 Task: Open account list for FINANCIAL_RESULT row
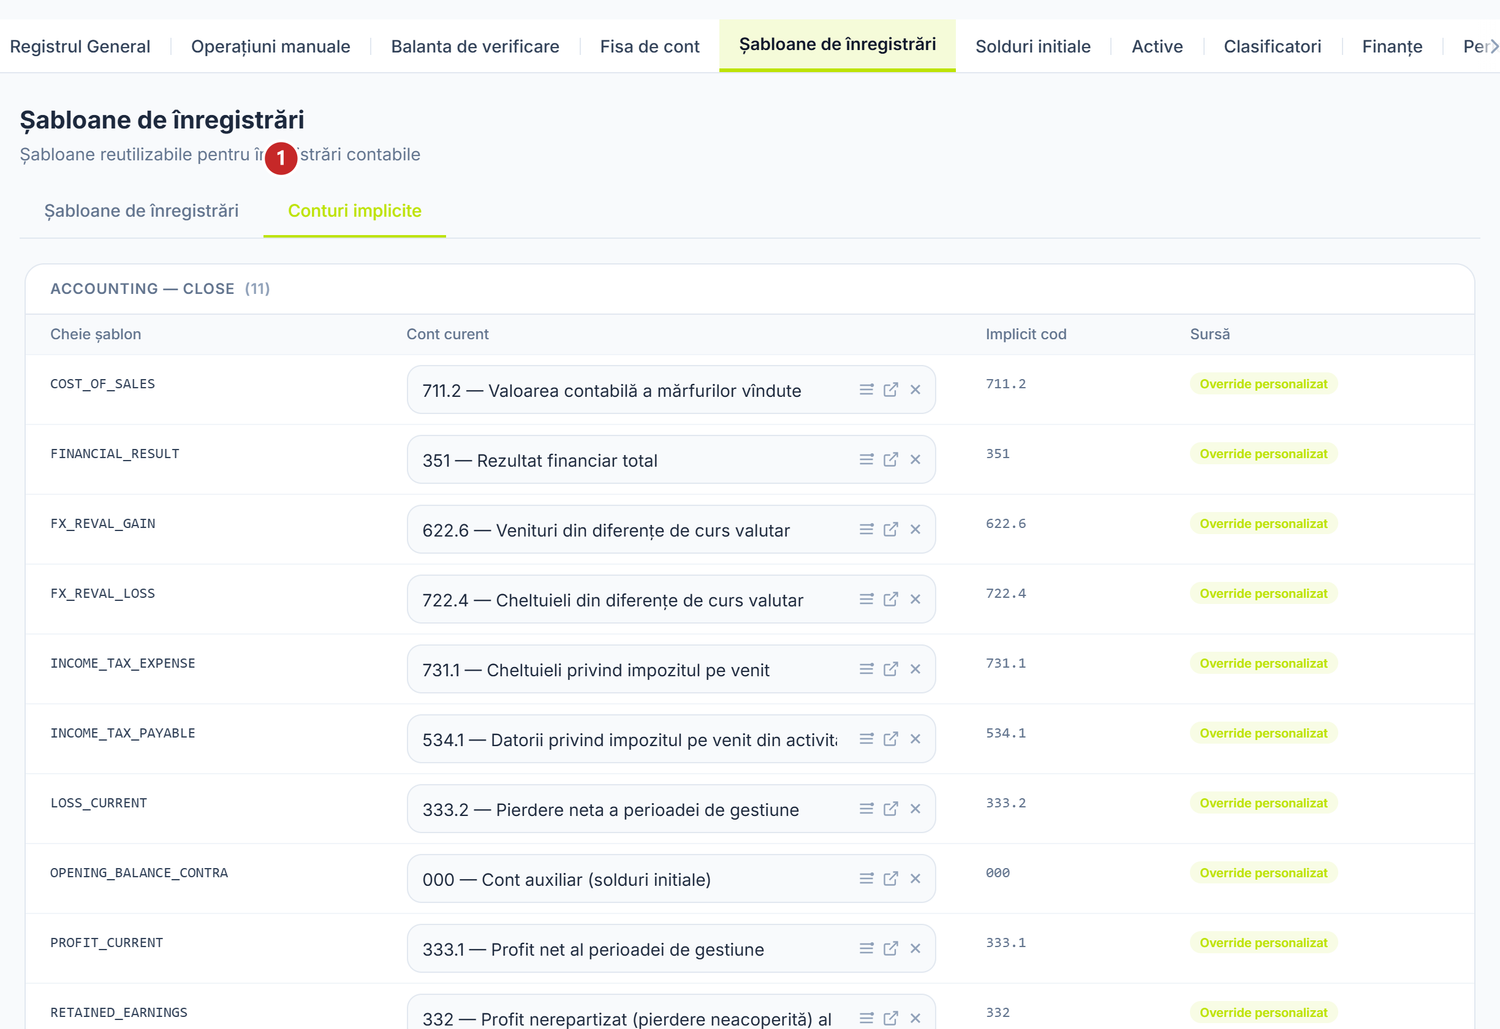pos(866,460)
